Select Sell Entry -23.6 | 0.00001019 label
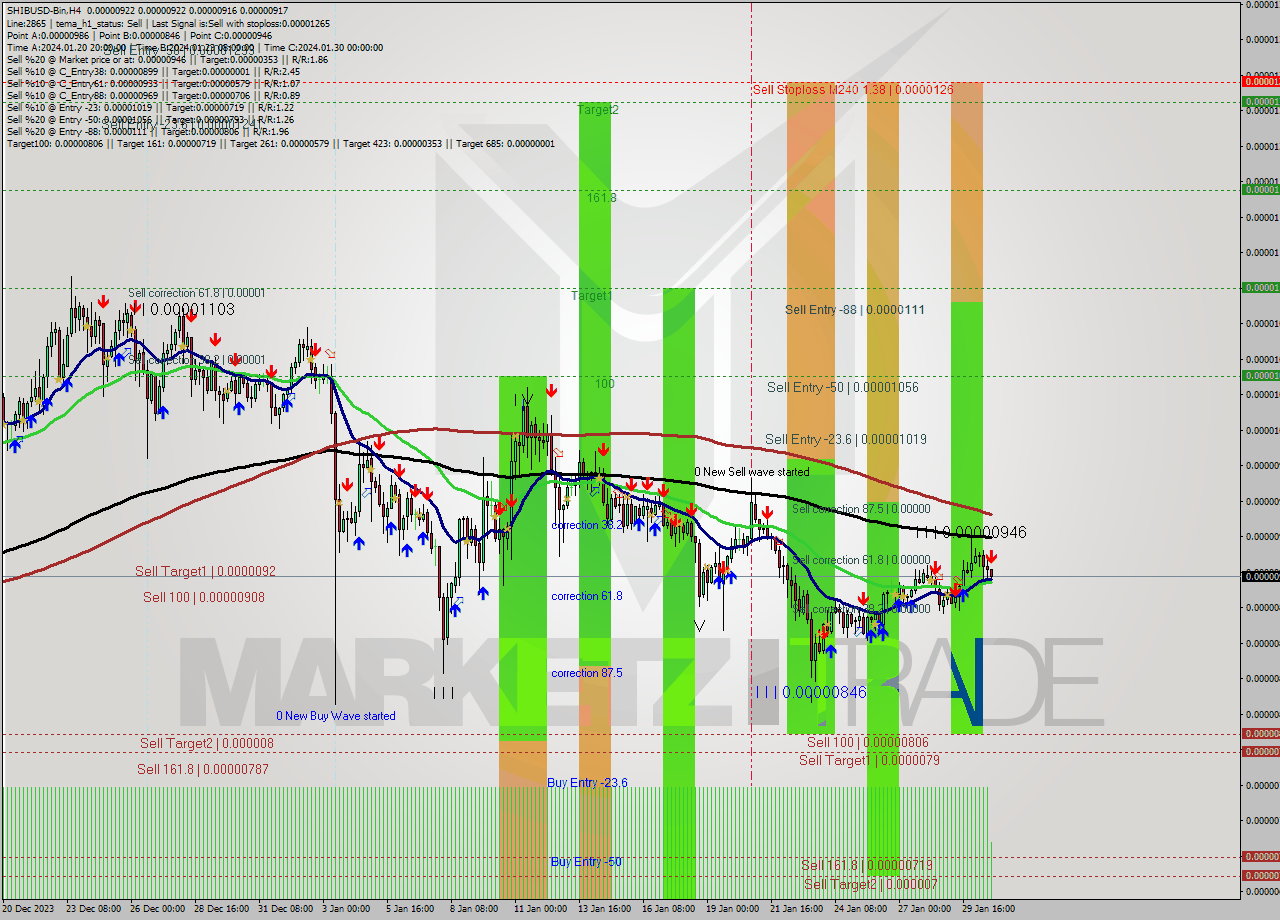Viewport: 1280px width, 920px height. coord(845,439)
